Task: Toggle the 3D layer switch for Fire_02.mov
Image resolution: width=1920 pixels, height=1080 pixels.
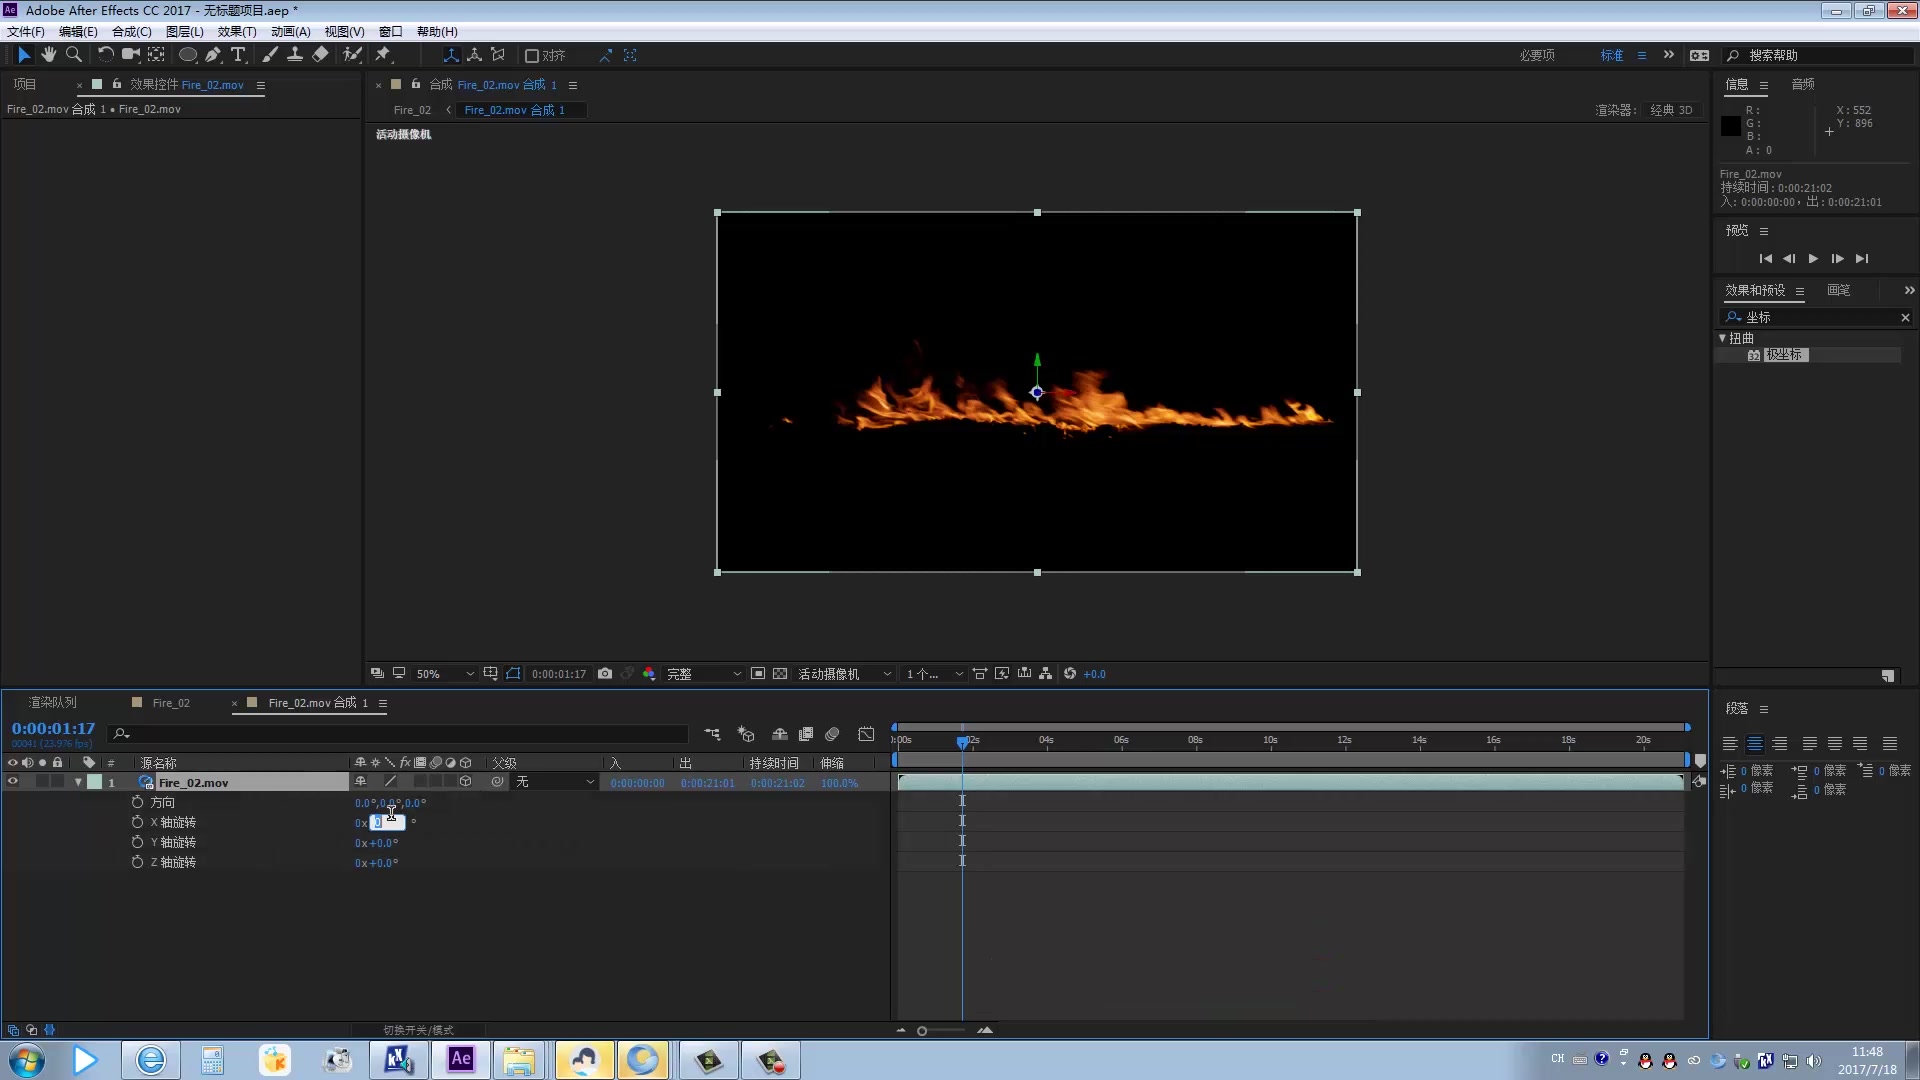Action: pos(465,782)
